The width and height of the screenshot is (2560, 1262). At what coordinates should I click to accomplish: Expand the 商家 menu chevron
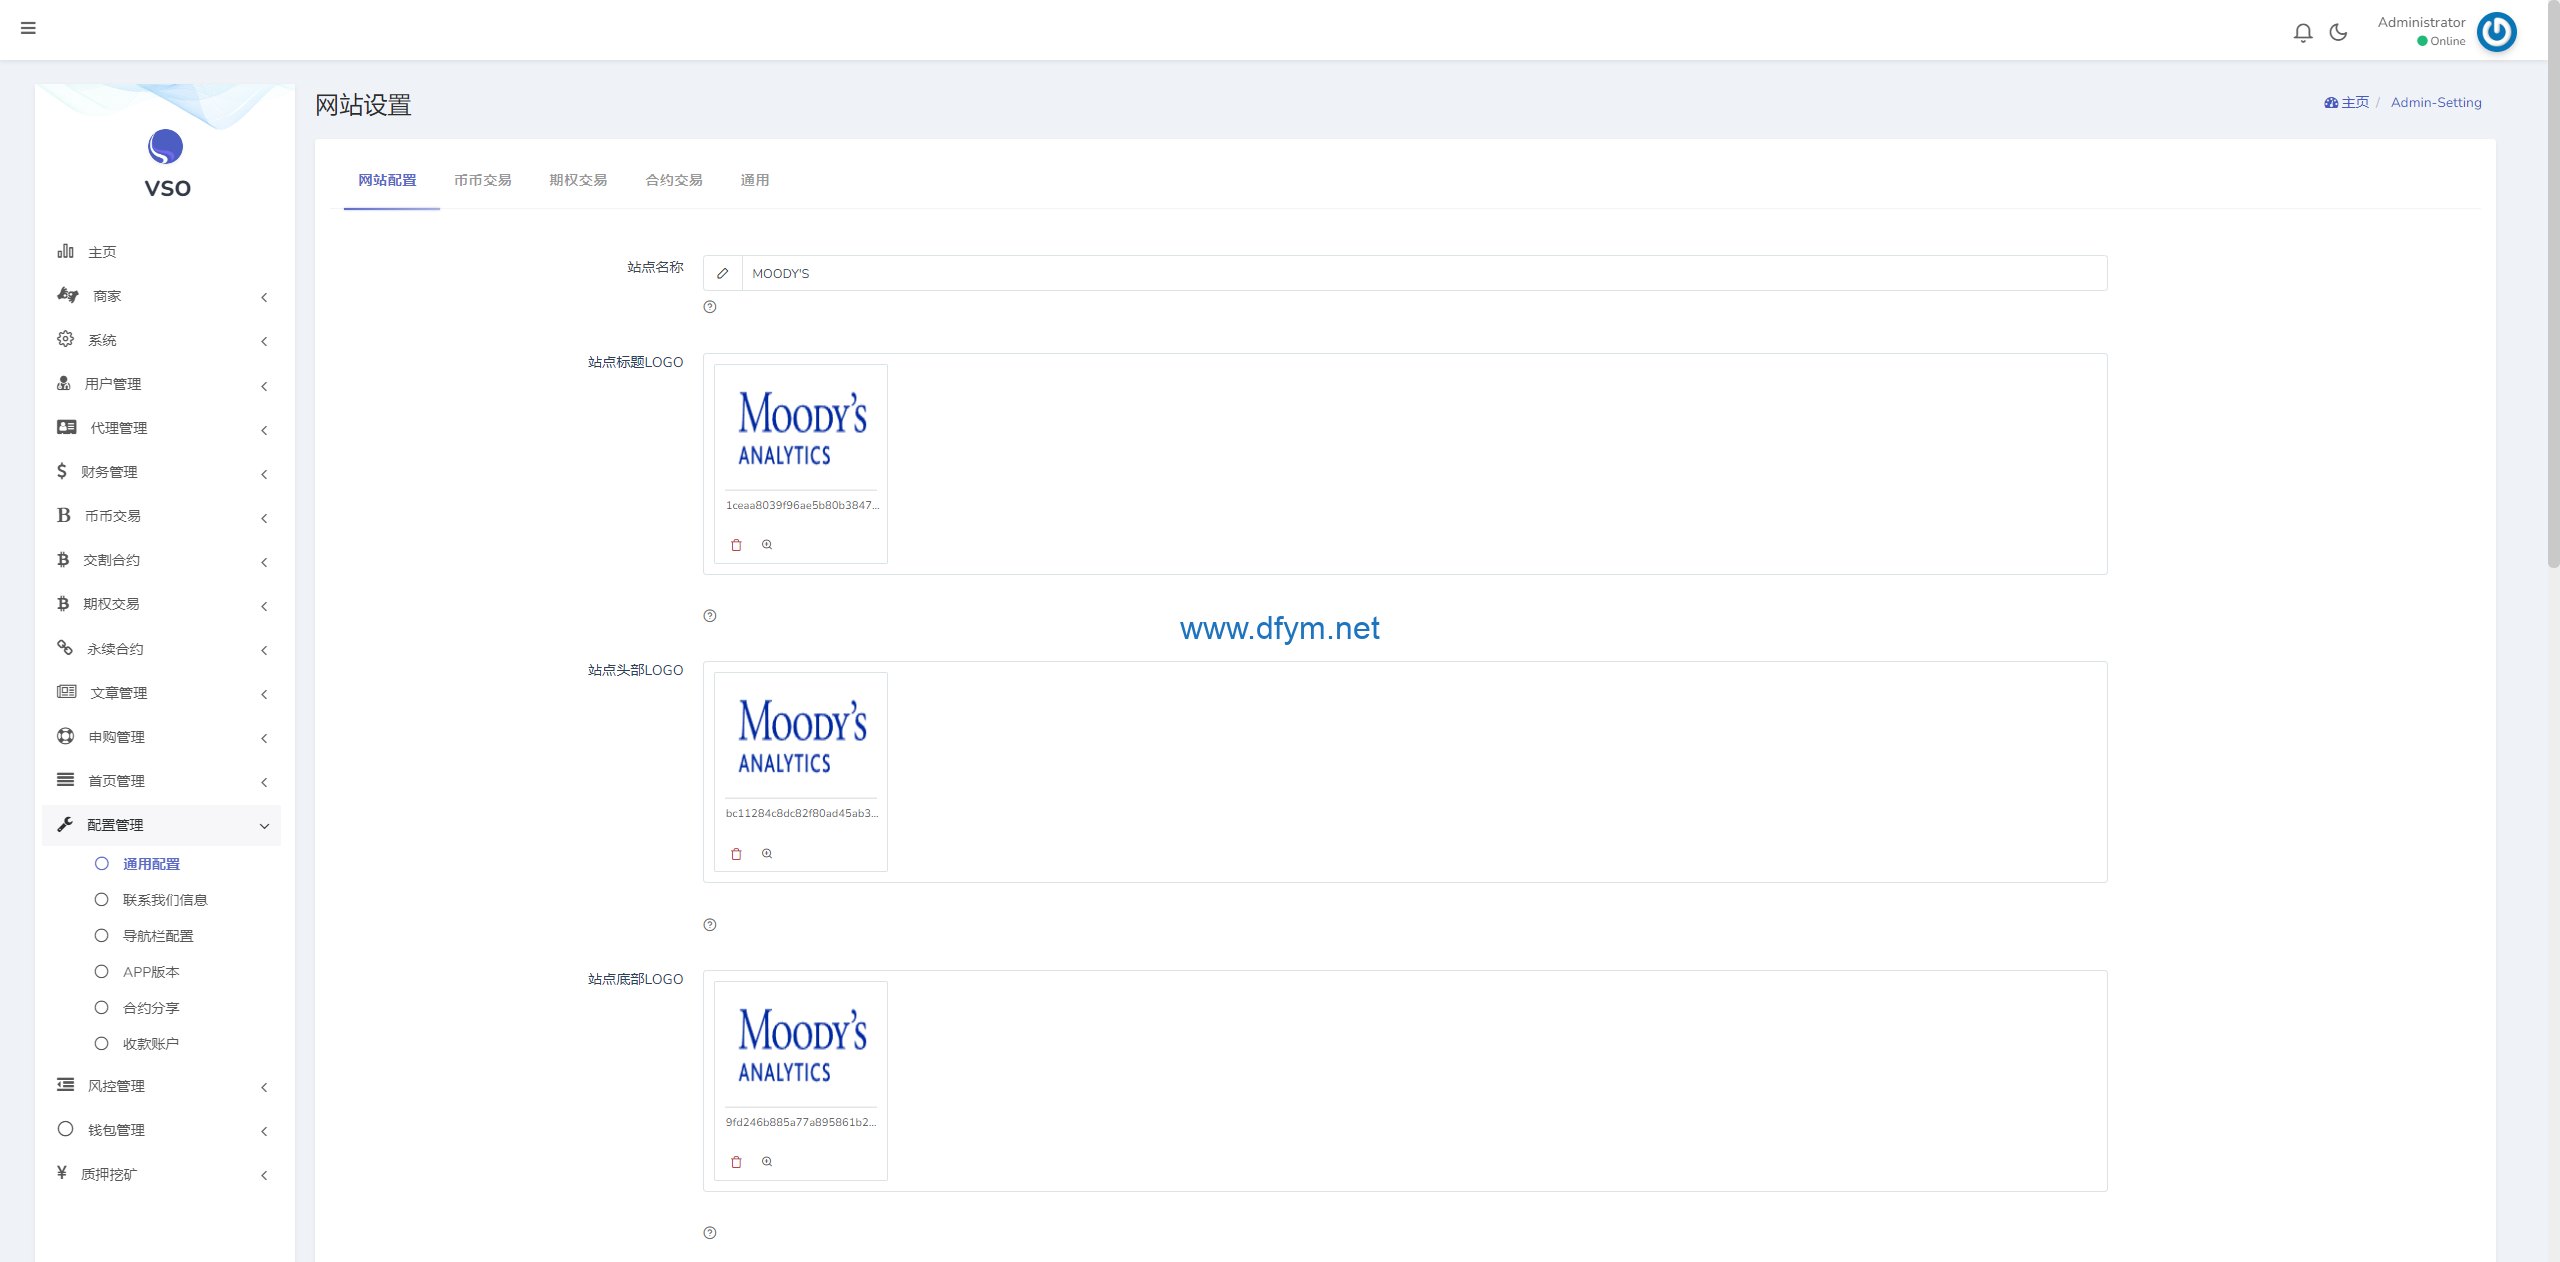point(264,297)
